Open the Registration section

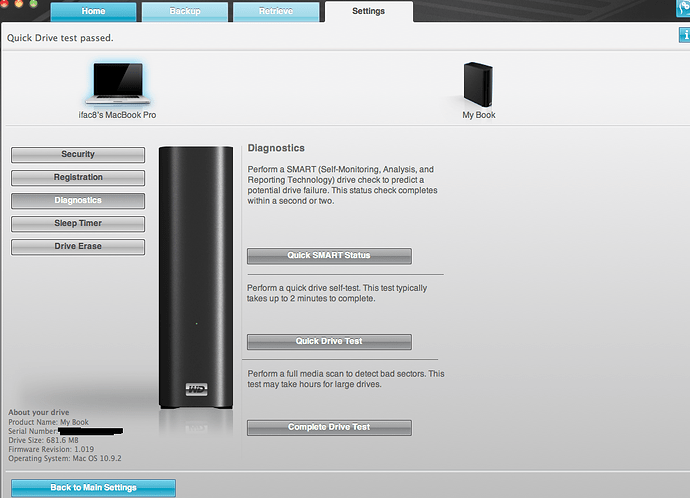(78, 177)
